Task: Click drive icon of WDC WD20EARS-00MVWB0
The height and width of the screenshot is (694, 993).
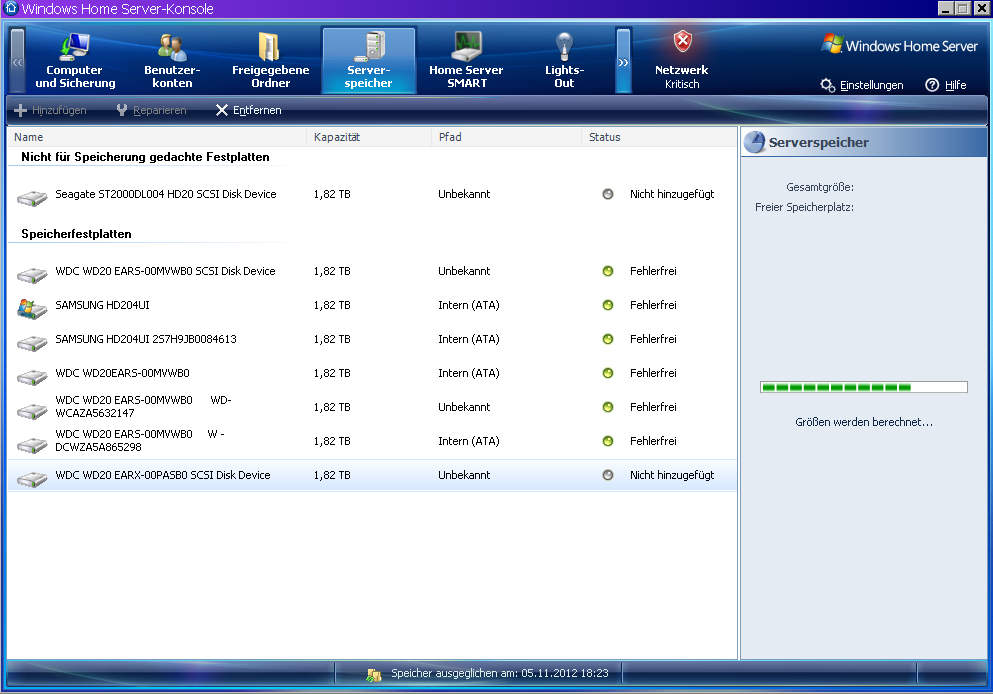Action: tap(32, 377)
